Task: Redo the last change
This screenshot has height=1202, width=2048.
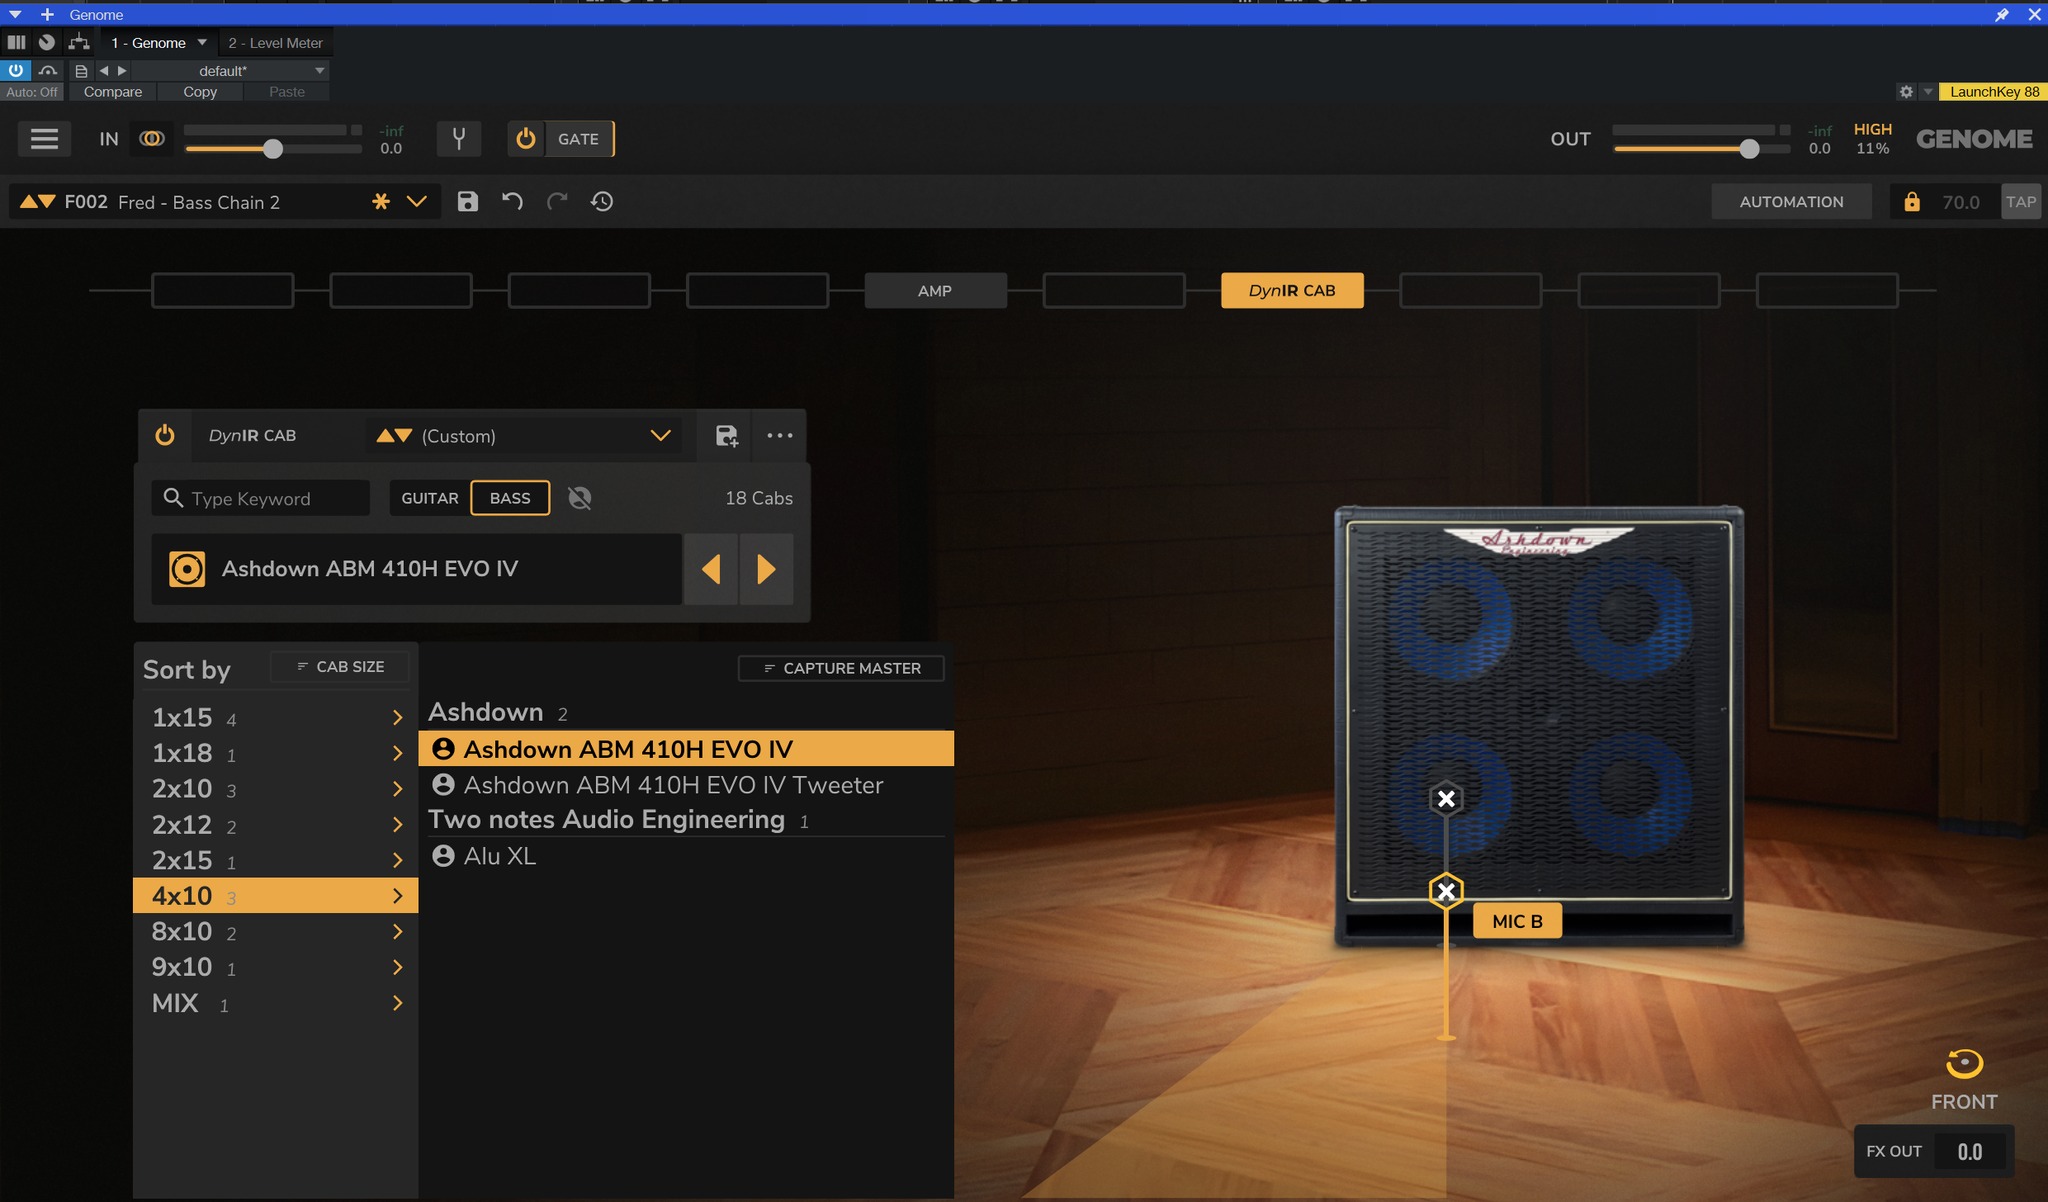Action: click(557, 202)
